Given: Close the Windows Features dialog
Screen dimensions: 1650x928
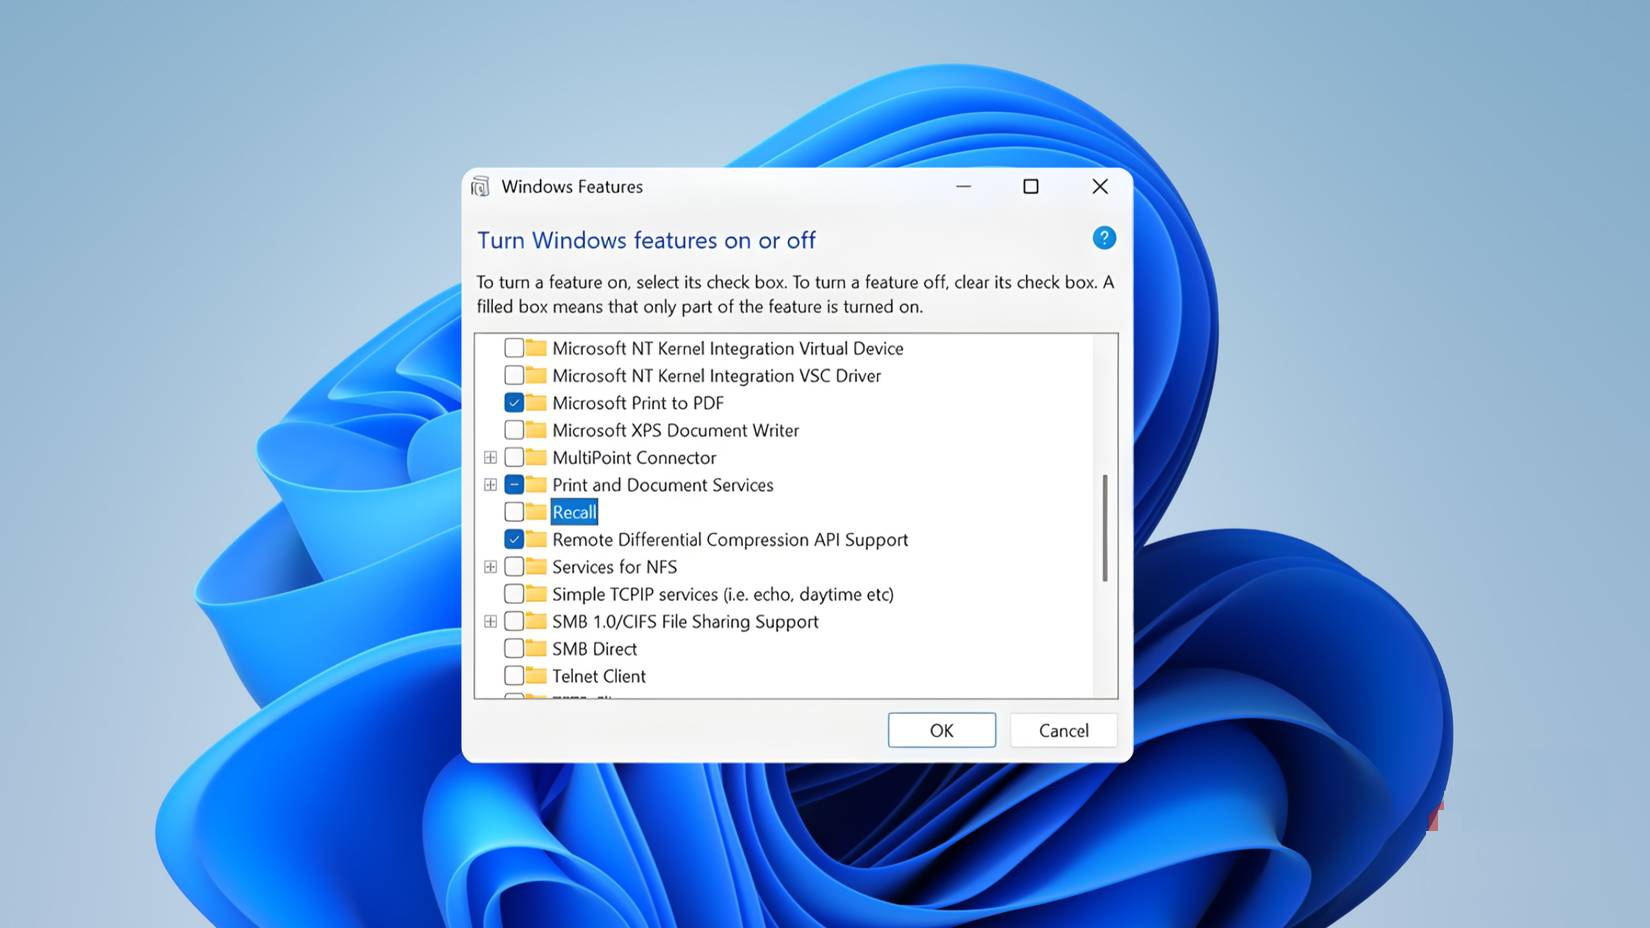Looking at the screenshot, I should 1100,187.
